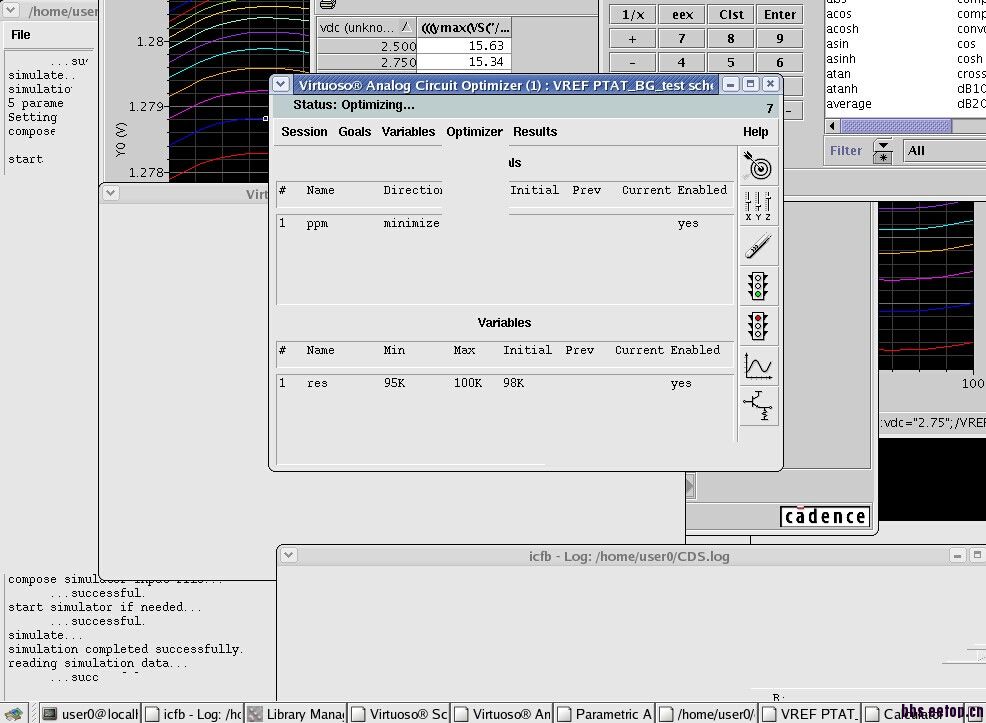Click the '95K' Min value for res
Viewport: 986px width, 723px height.
[x=394, y=383]
